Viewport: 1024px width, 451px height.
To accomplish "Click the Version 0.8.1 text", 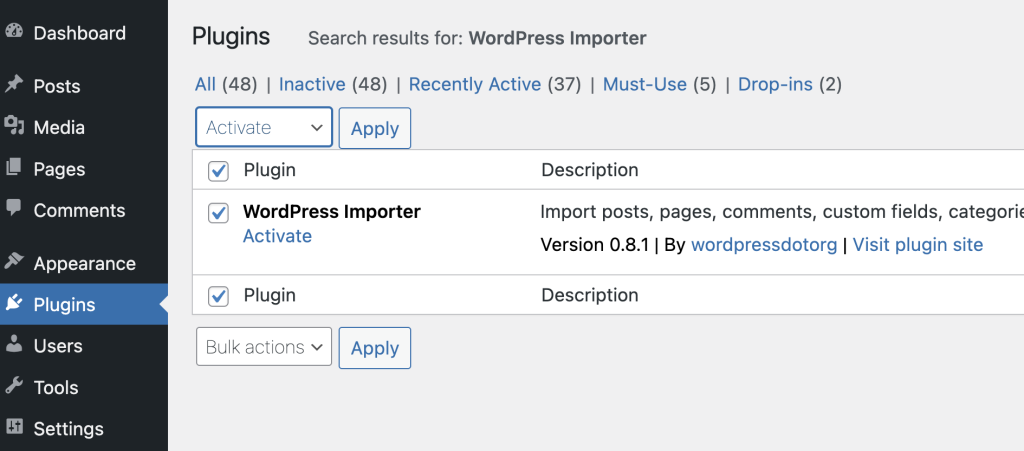I will pos(595,245).
